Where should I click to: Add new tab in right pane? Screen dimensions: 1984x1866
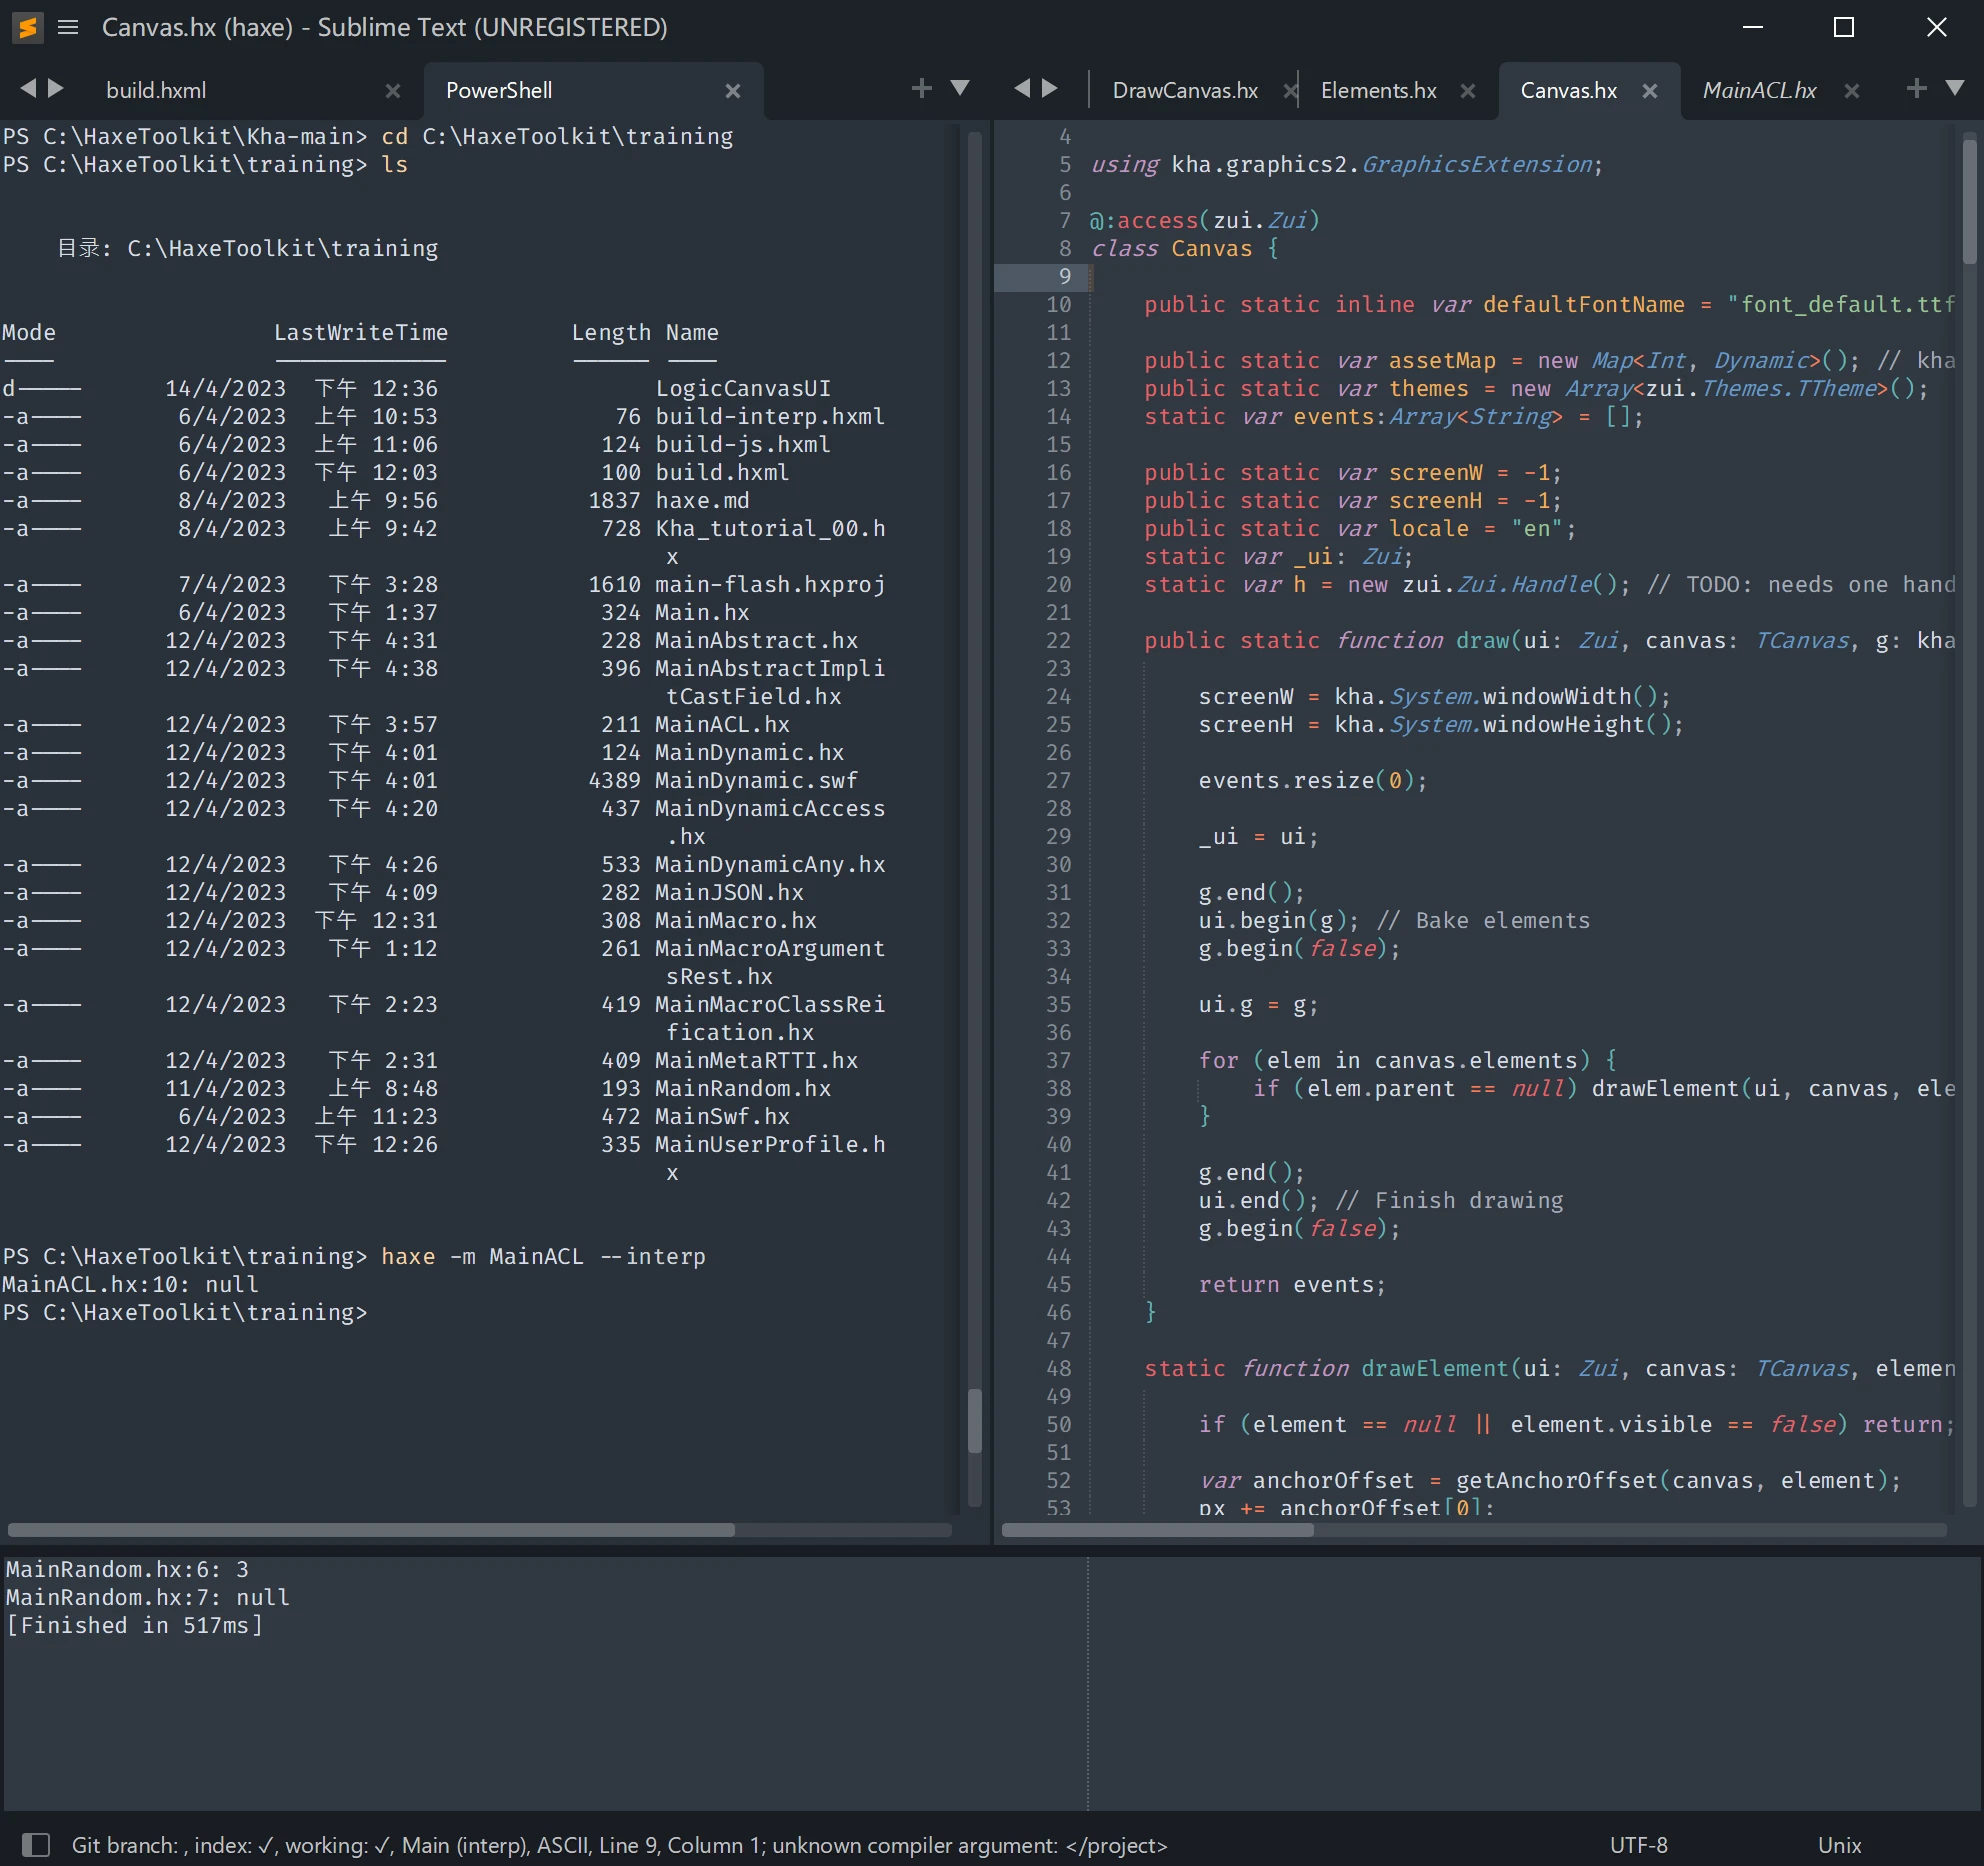tap(1916, 88)
